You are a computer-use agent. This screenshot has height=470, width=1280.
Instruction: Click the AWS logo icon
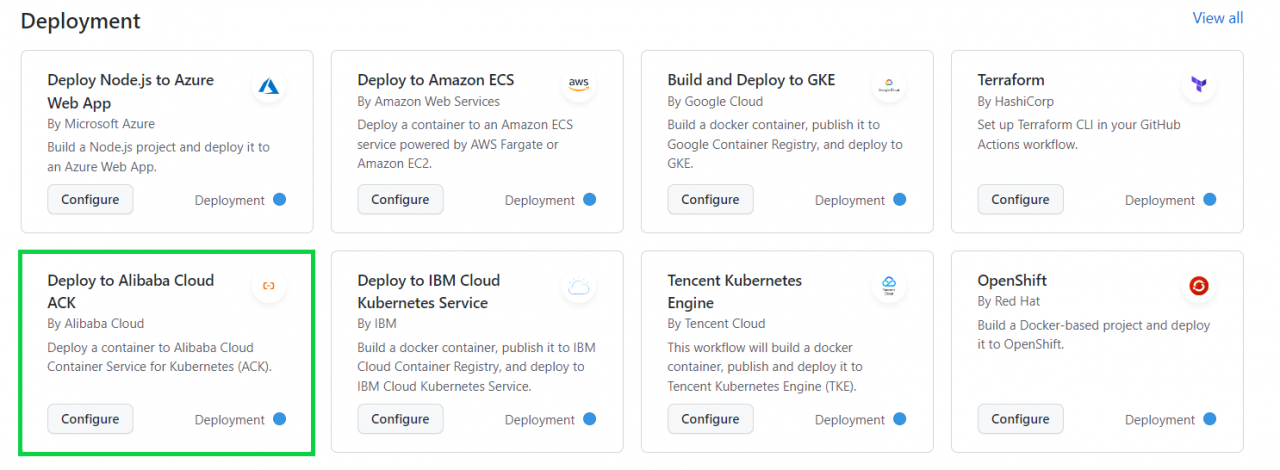click(578, 86)
